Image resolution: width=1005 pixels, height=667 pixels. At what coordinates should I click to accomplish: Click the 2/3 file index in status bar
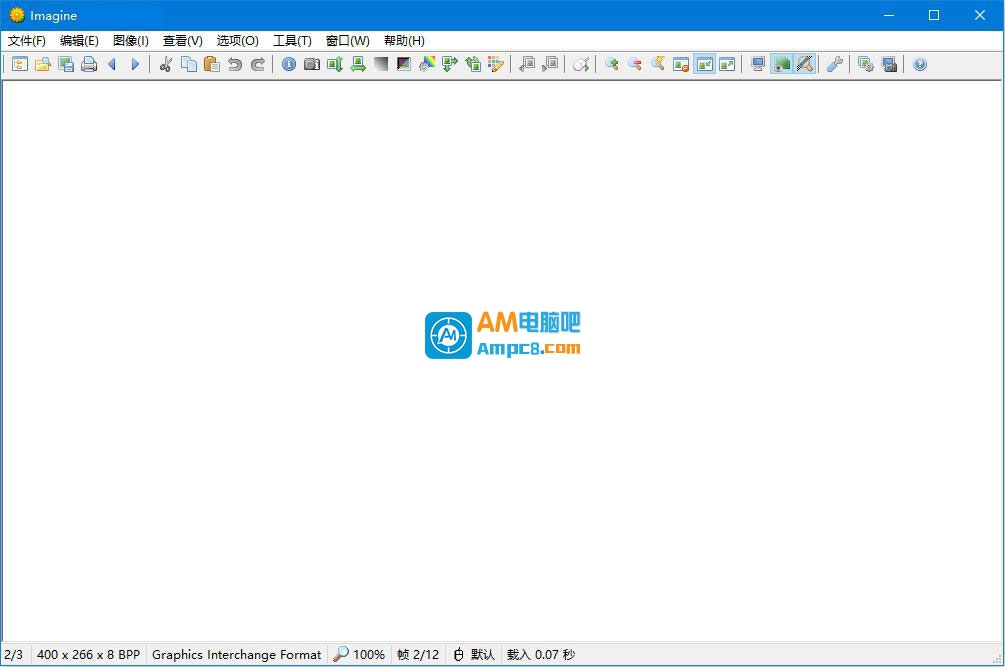point(13,655)
